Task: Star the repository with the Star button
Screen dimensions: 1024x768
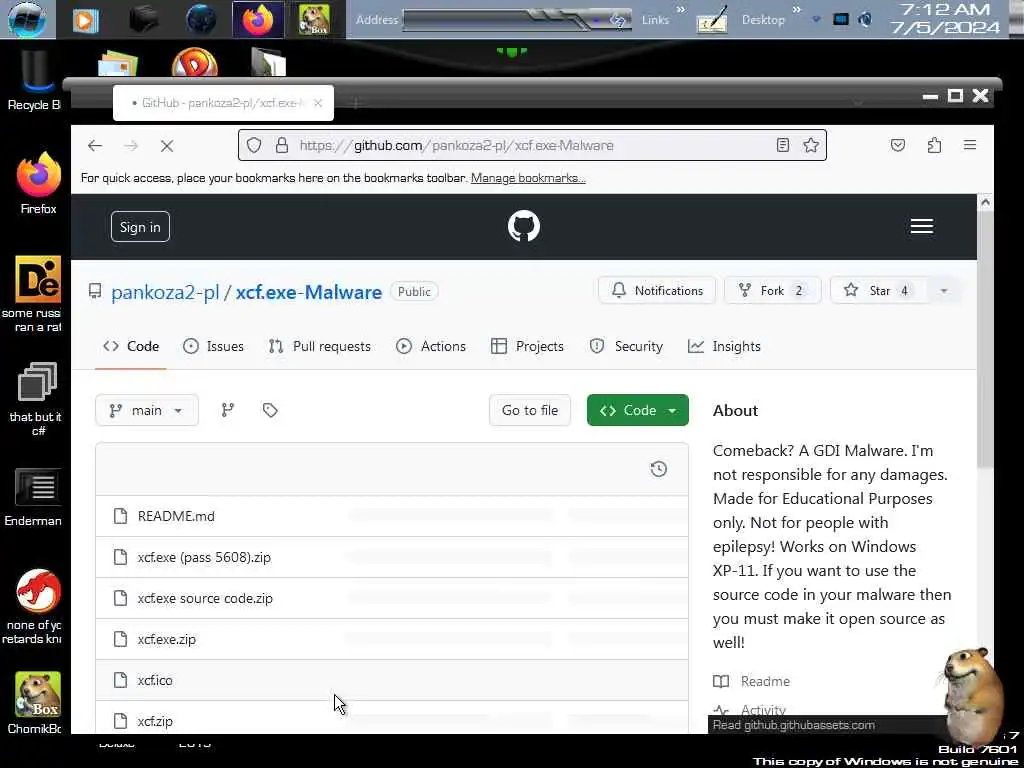Action: pos(879,291)
